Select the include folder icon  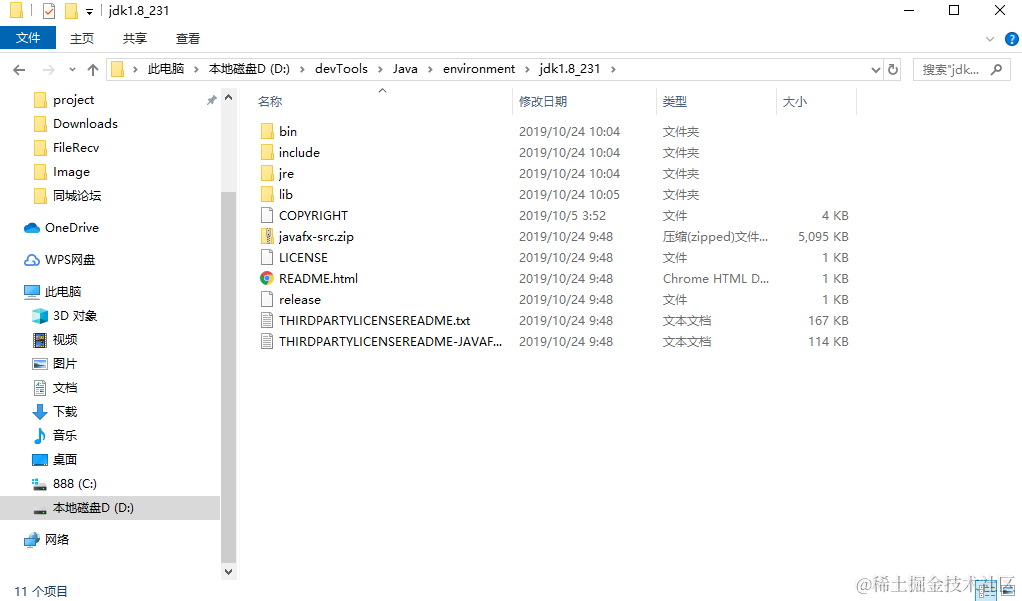point(267,153)
